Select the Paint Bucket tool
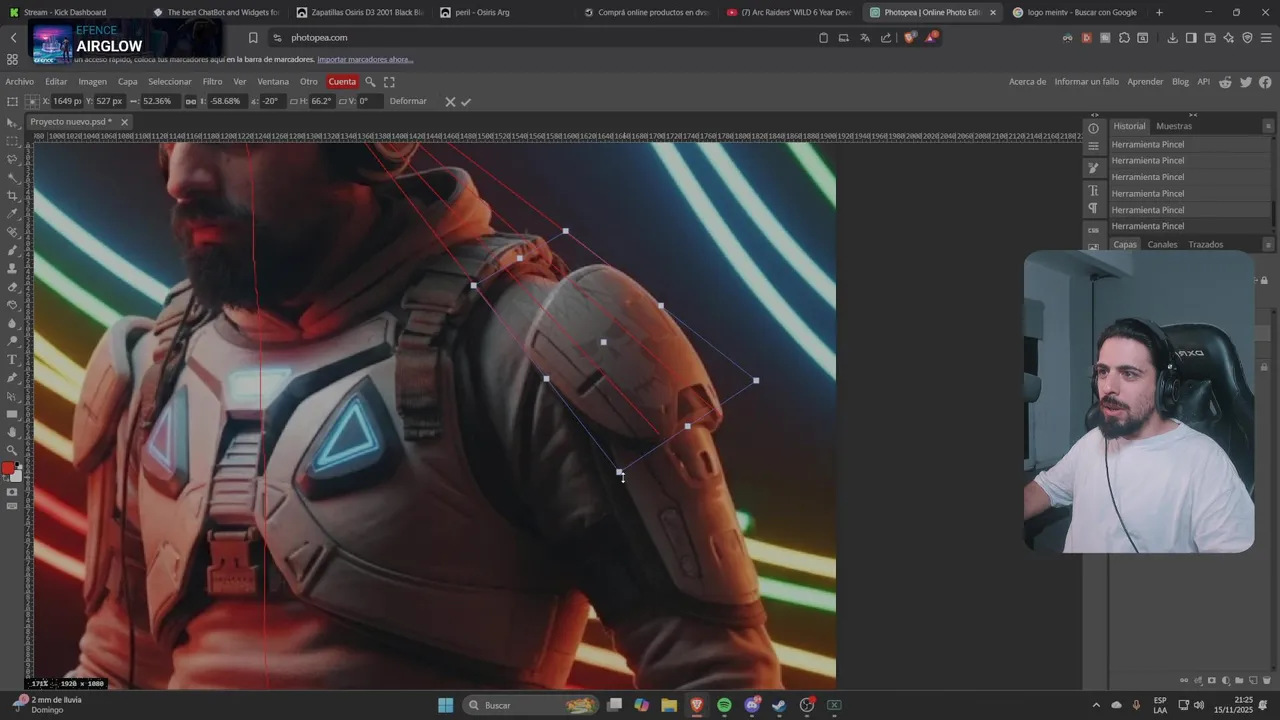 point(12,305)
